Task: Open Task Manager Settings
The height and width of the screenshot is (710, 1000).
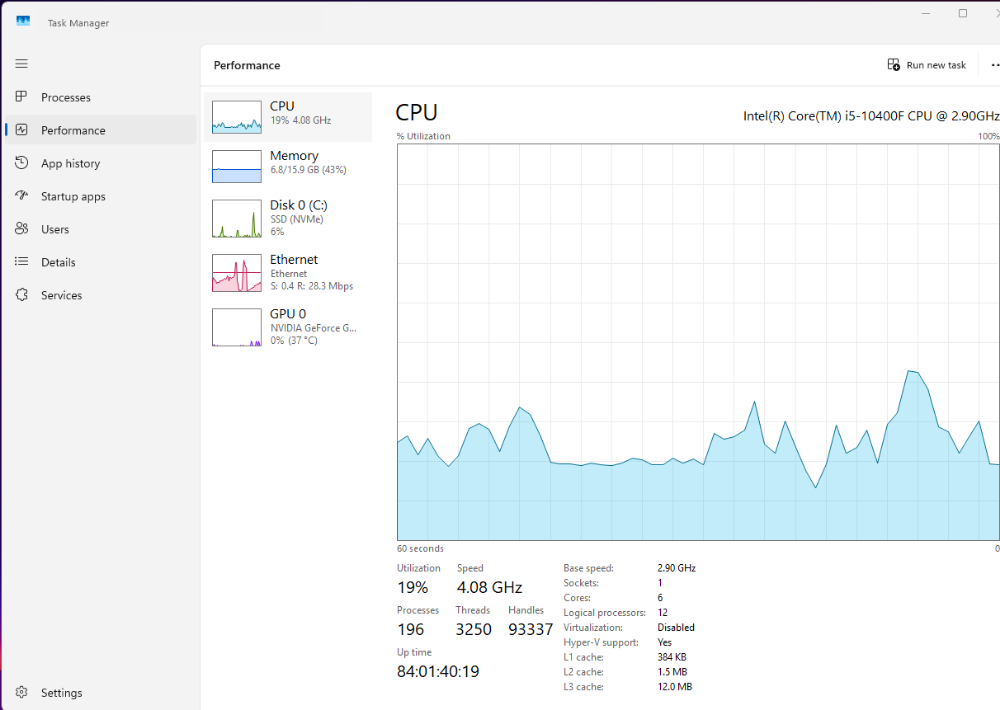Action: coord(101,692)
